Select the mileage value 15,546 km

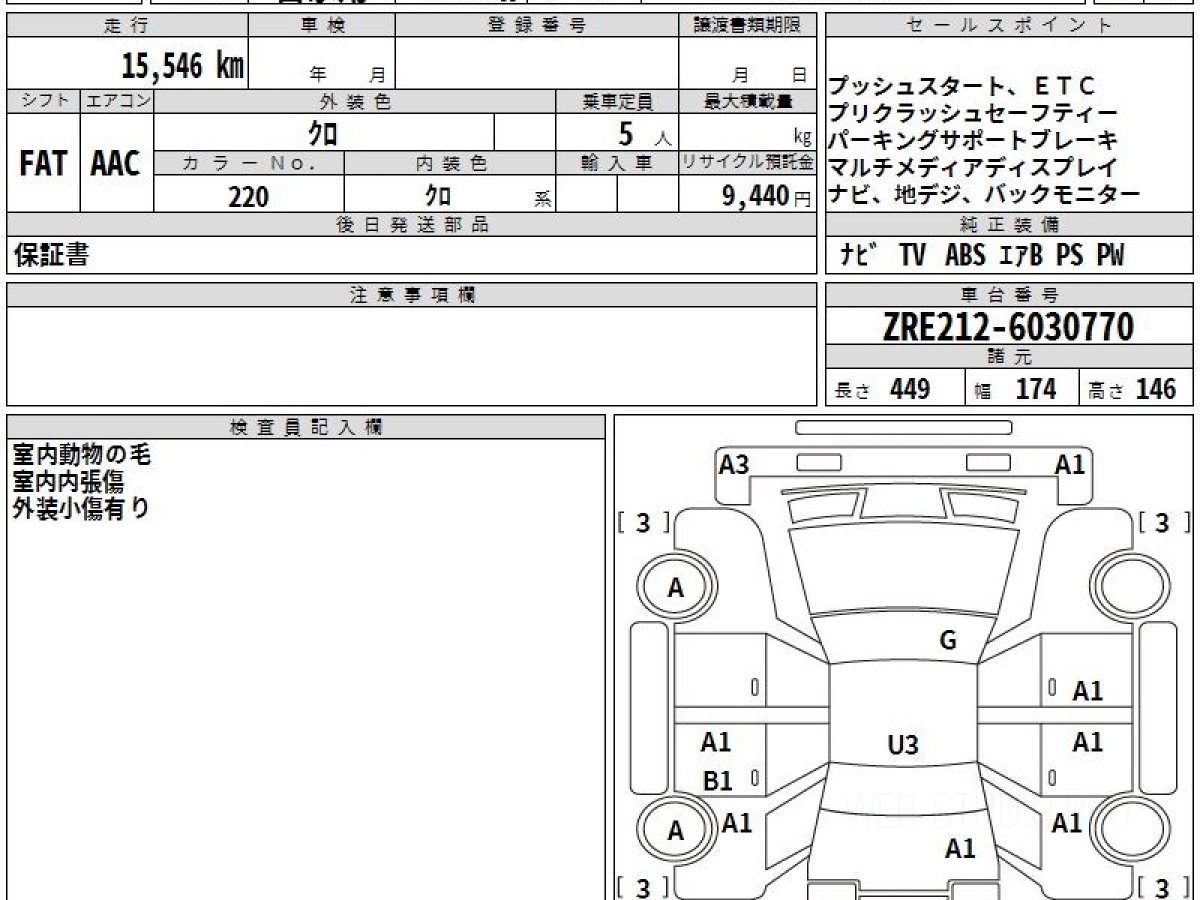point(182,66)
